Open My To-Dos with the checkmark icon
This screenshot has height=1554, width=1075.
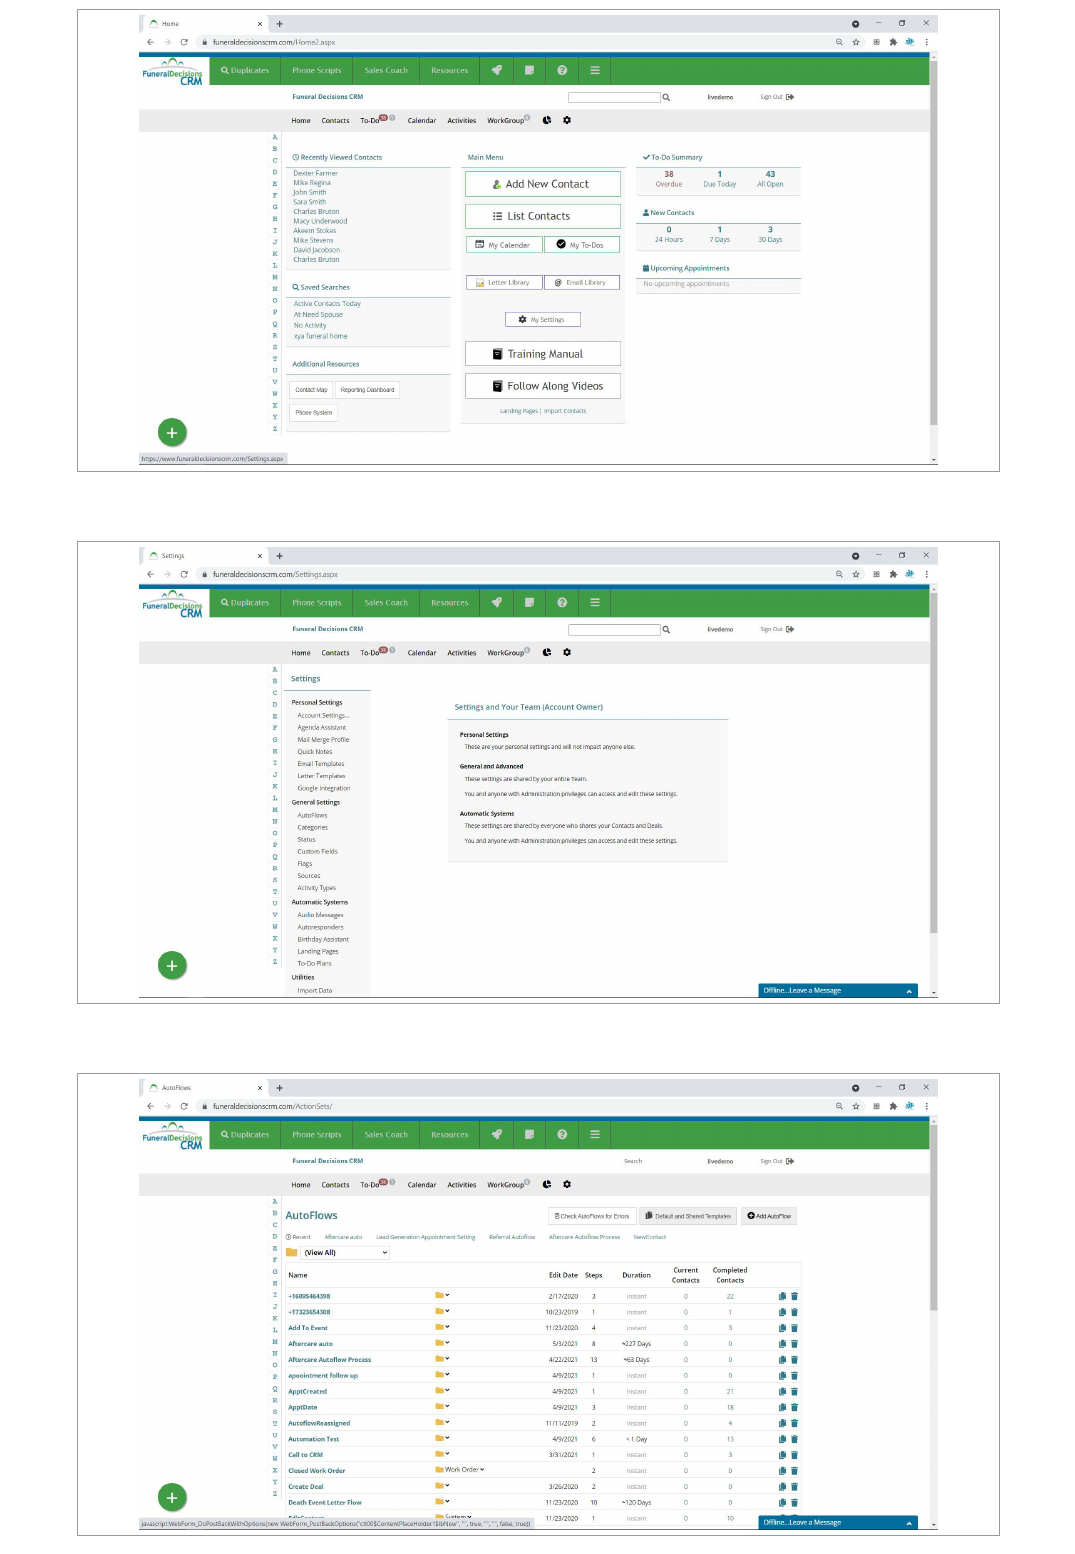point(581,245)
